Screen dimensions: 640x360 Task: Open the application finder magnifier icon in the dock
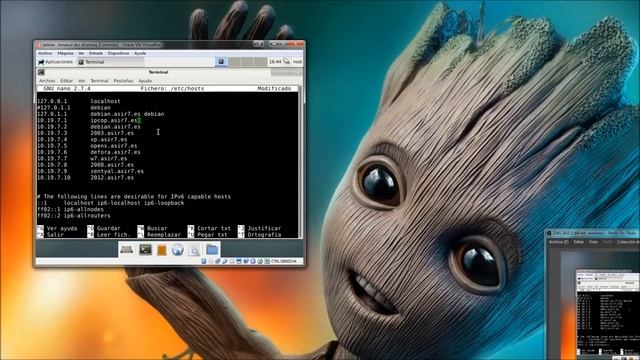[x=195, y=250]
